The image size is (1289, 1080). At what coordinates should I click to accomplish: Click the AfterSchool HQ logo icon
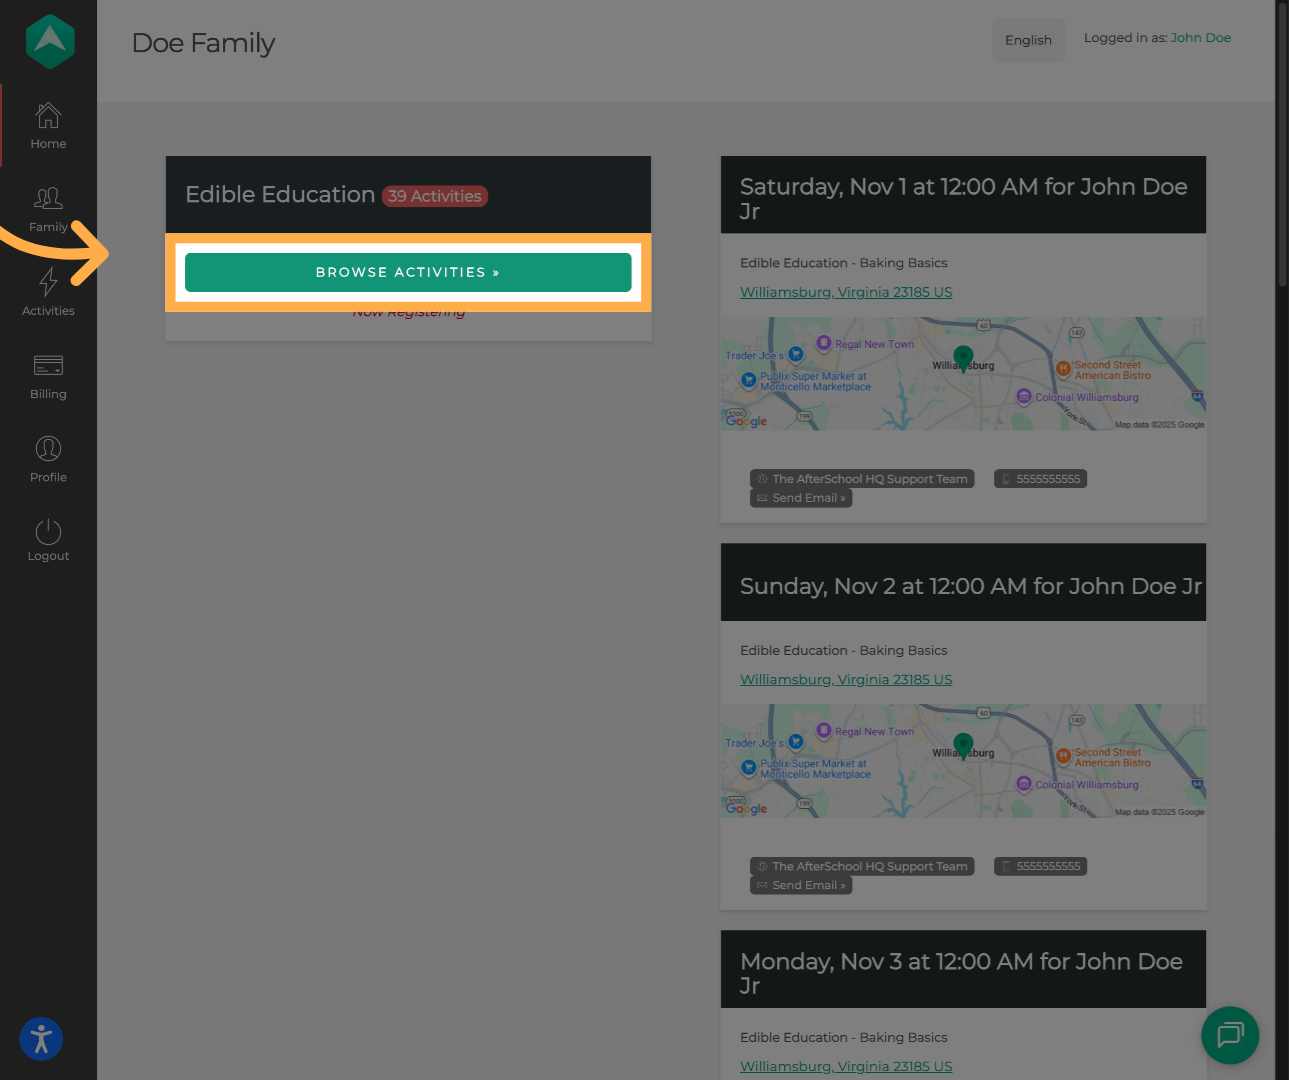click(x=49, y=42)
